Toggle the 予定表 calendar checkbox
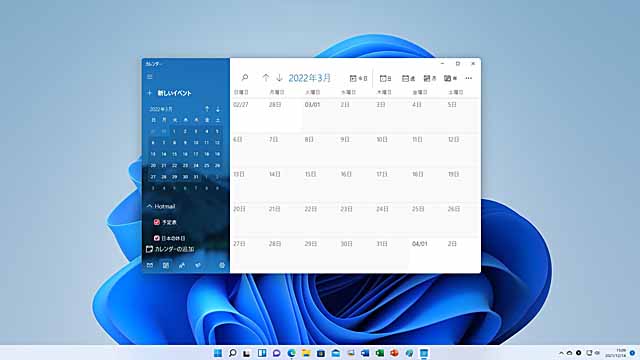The width and height of the screenshot is (640, 360). 157,222
